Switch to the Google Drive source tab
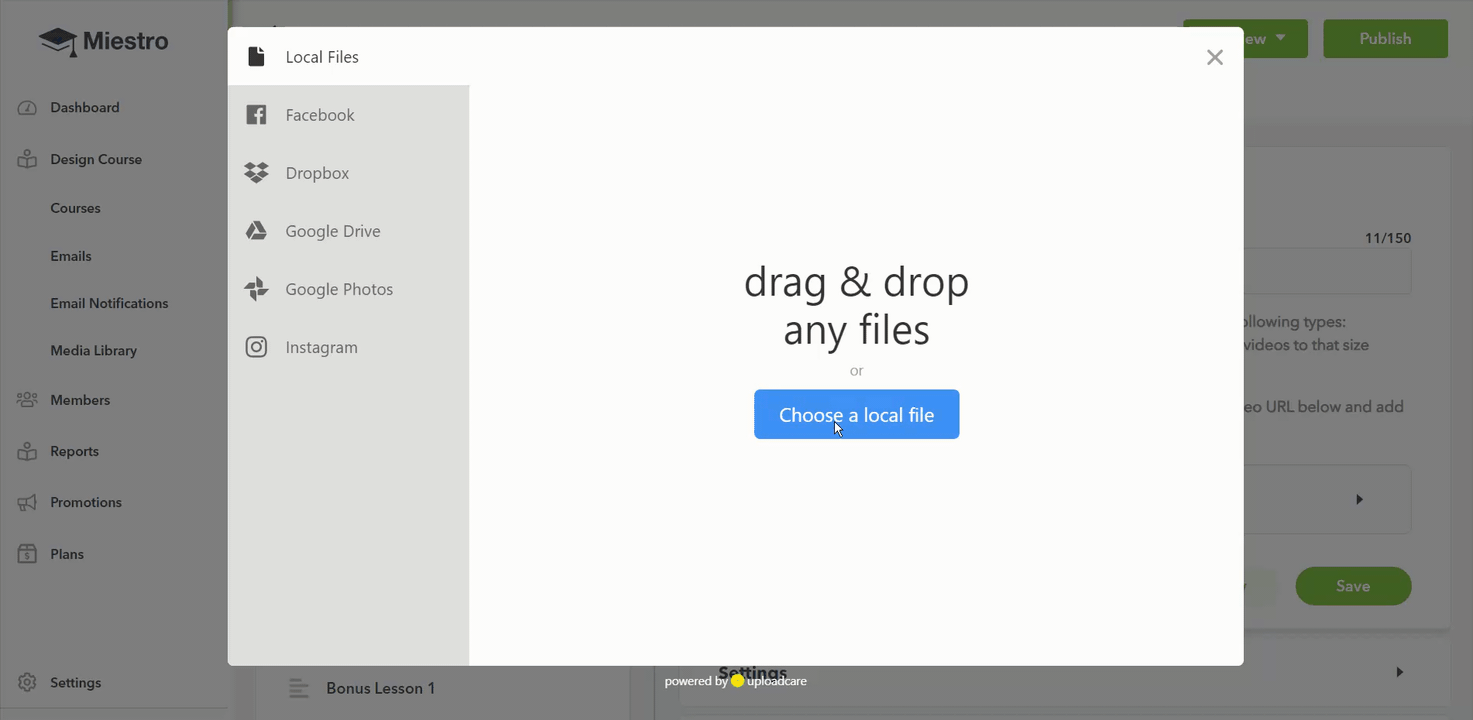Image resolution: width=1473 pixels, height=720 pixels. pos(348,231)
